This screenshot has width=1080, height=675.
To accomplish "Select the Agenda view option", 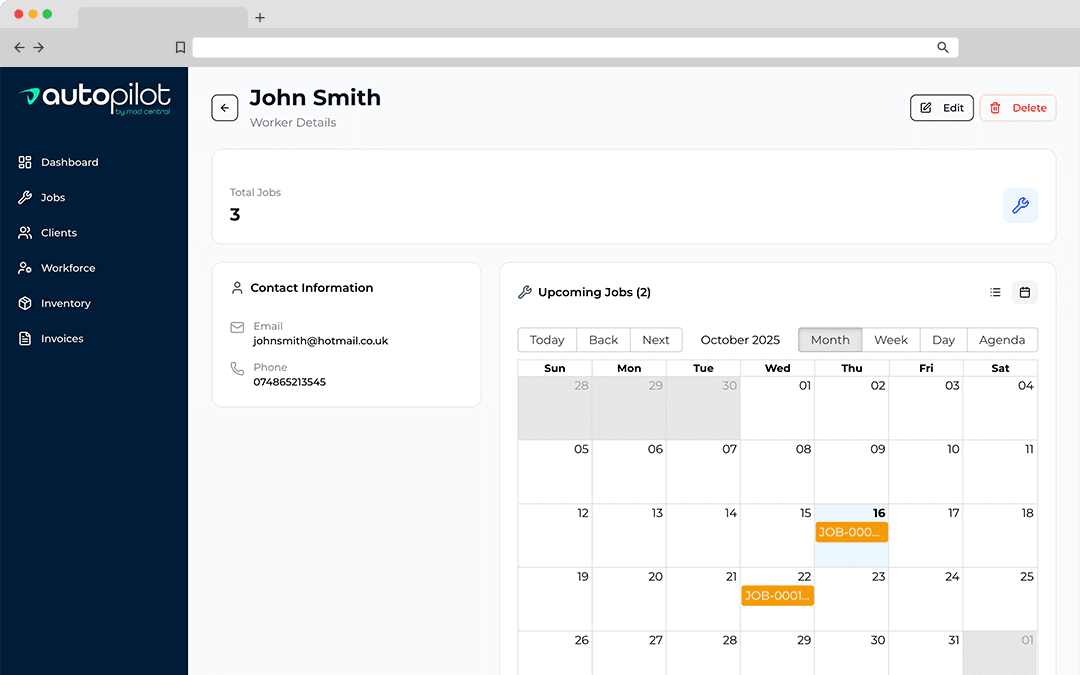I will coord(1001,340).
